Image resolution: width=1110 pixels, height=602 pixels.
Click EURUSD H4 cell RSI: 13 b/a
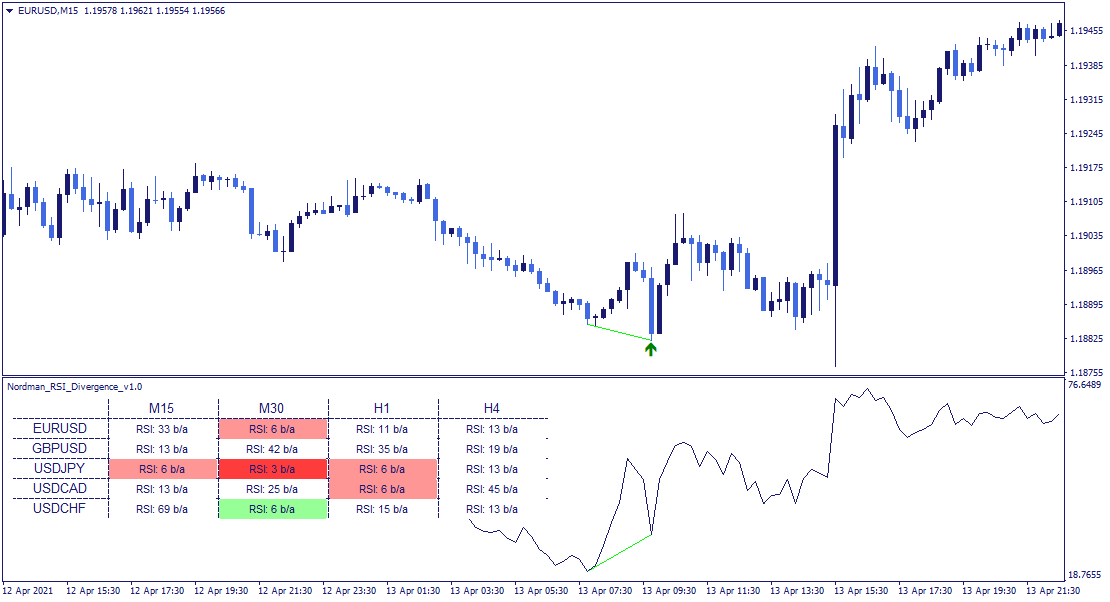pyautogui.click(x=492, y=429)
